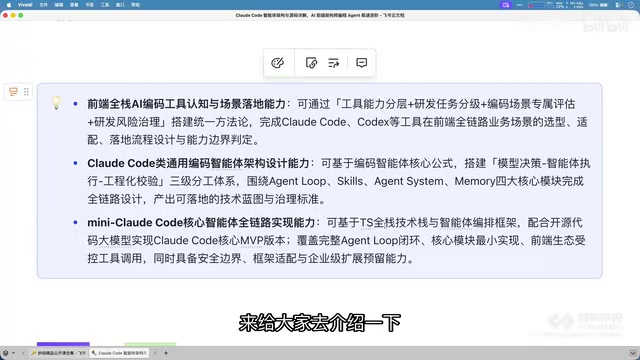
Task: Click the text 工具能力分层+研发任务分级
Action: click(411, 104)
